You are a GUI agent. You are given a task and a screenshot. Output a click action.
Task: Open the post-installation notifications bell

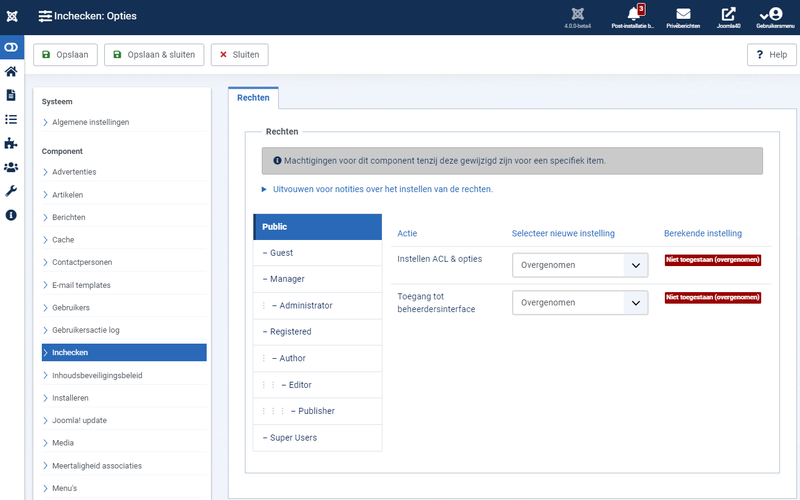[633, 17]
